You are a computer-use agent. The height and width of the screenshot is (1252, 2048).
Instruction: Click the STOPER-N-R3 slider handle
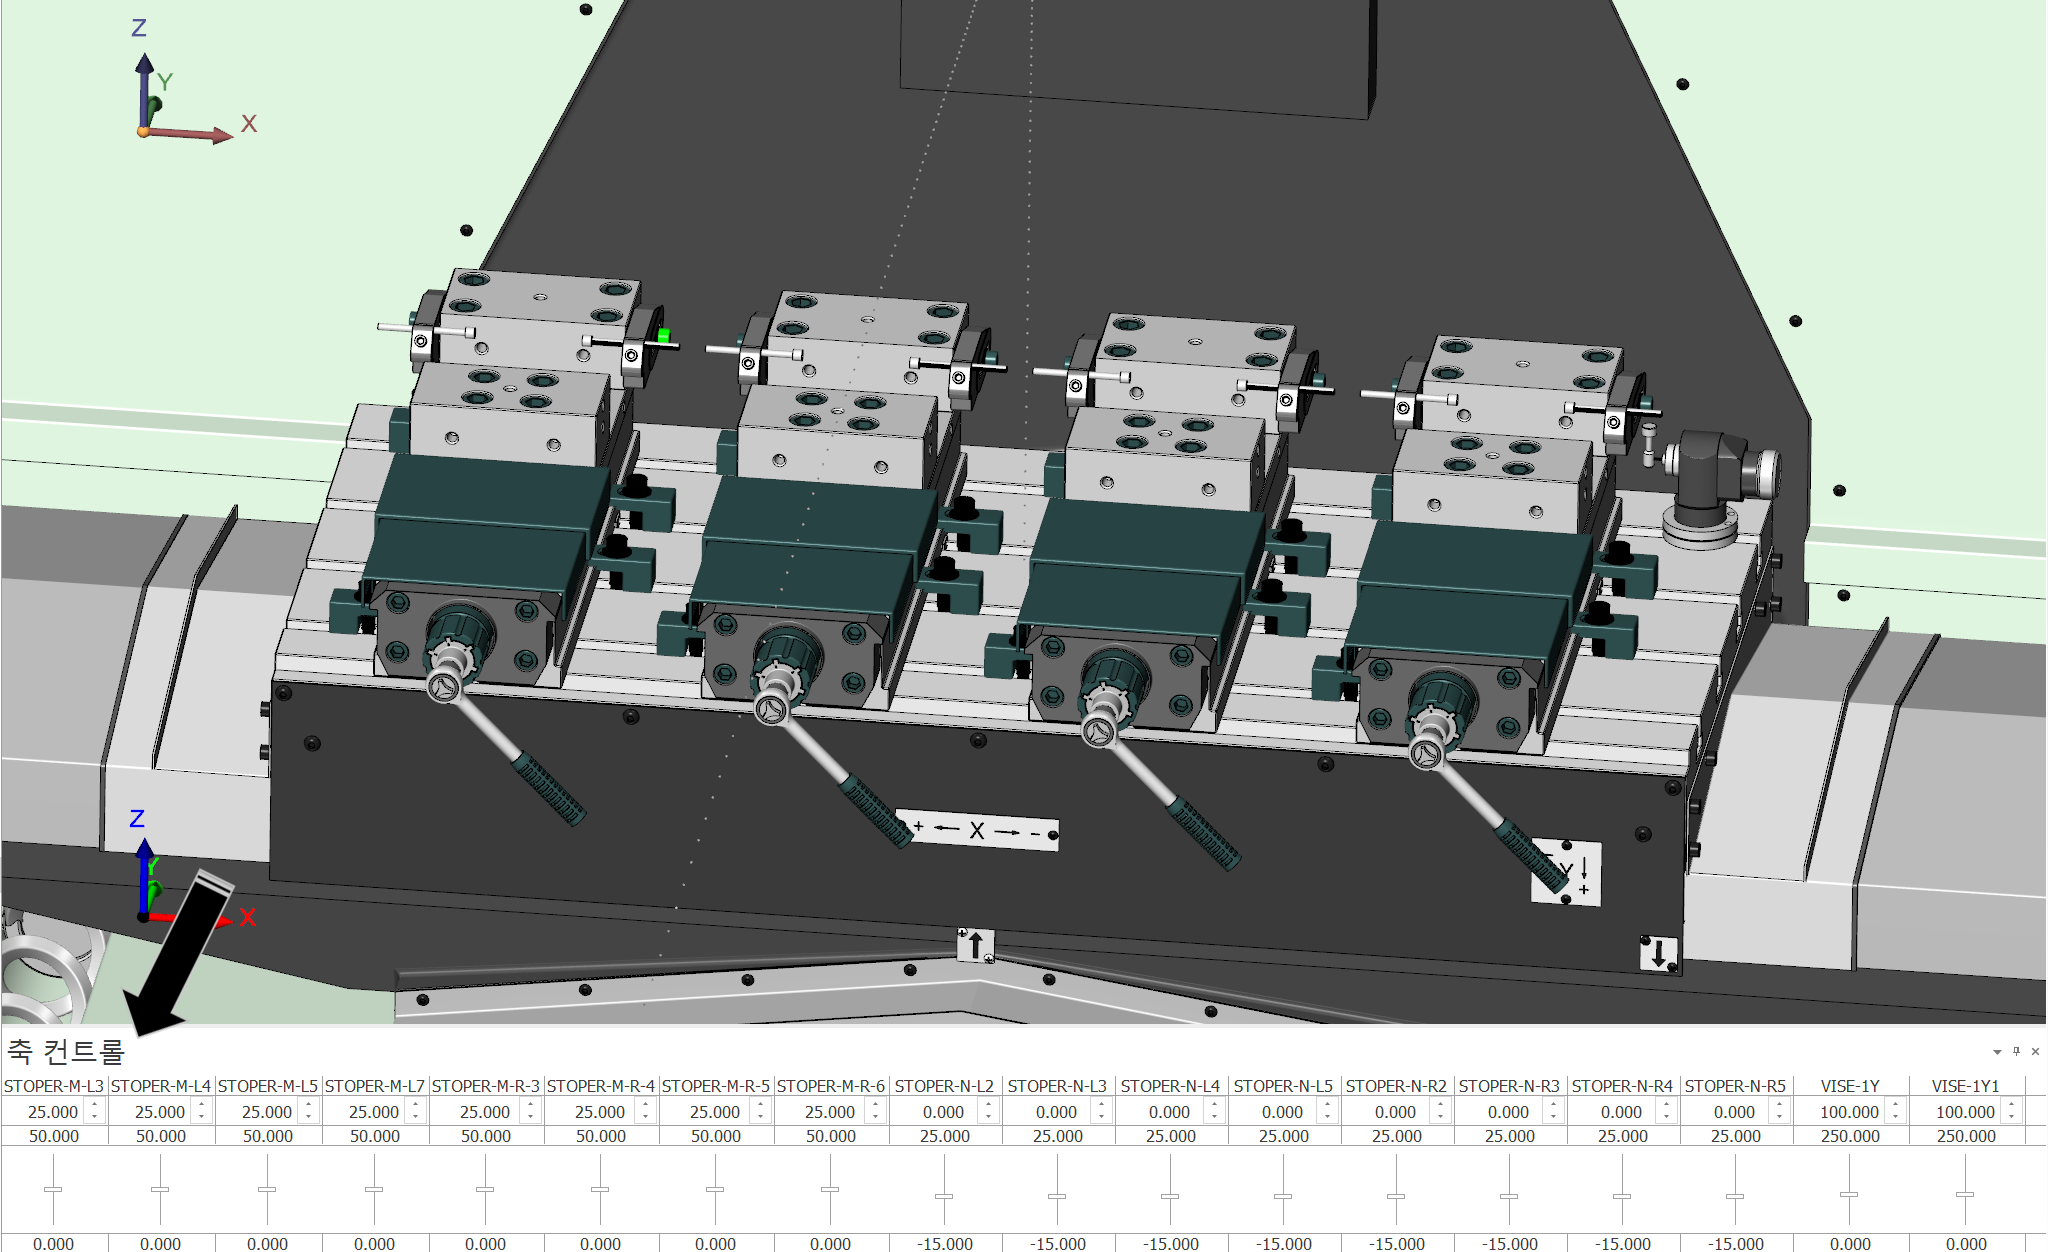[1509, 1196]
